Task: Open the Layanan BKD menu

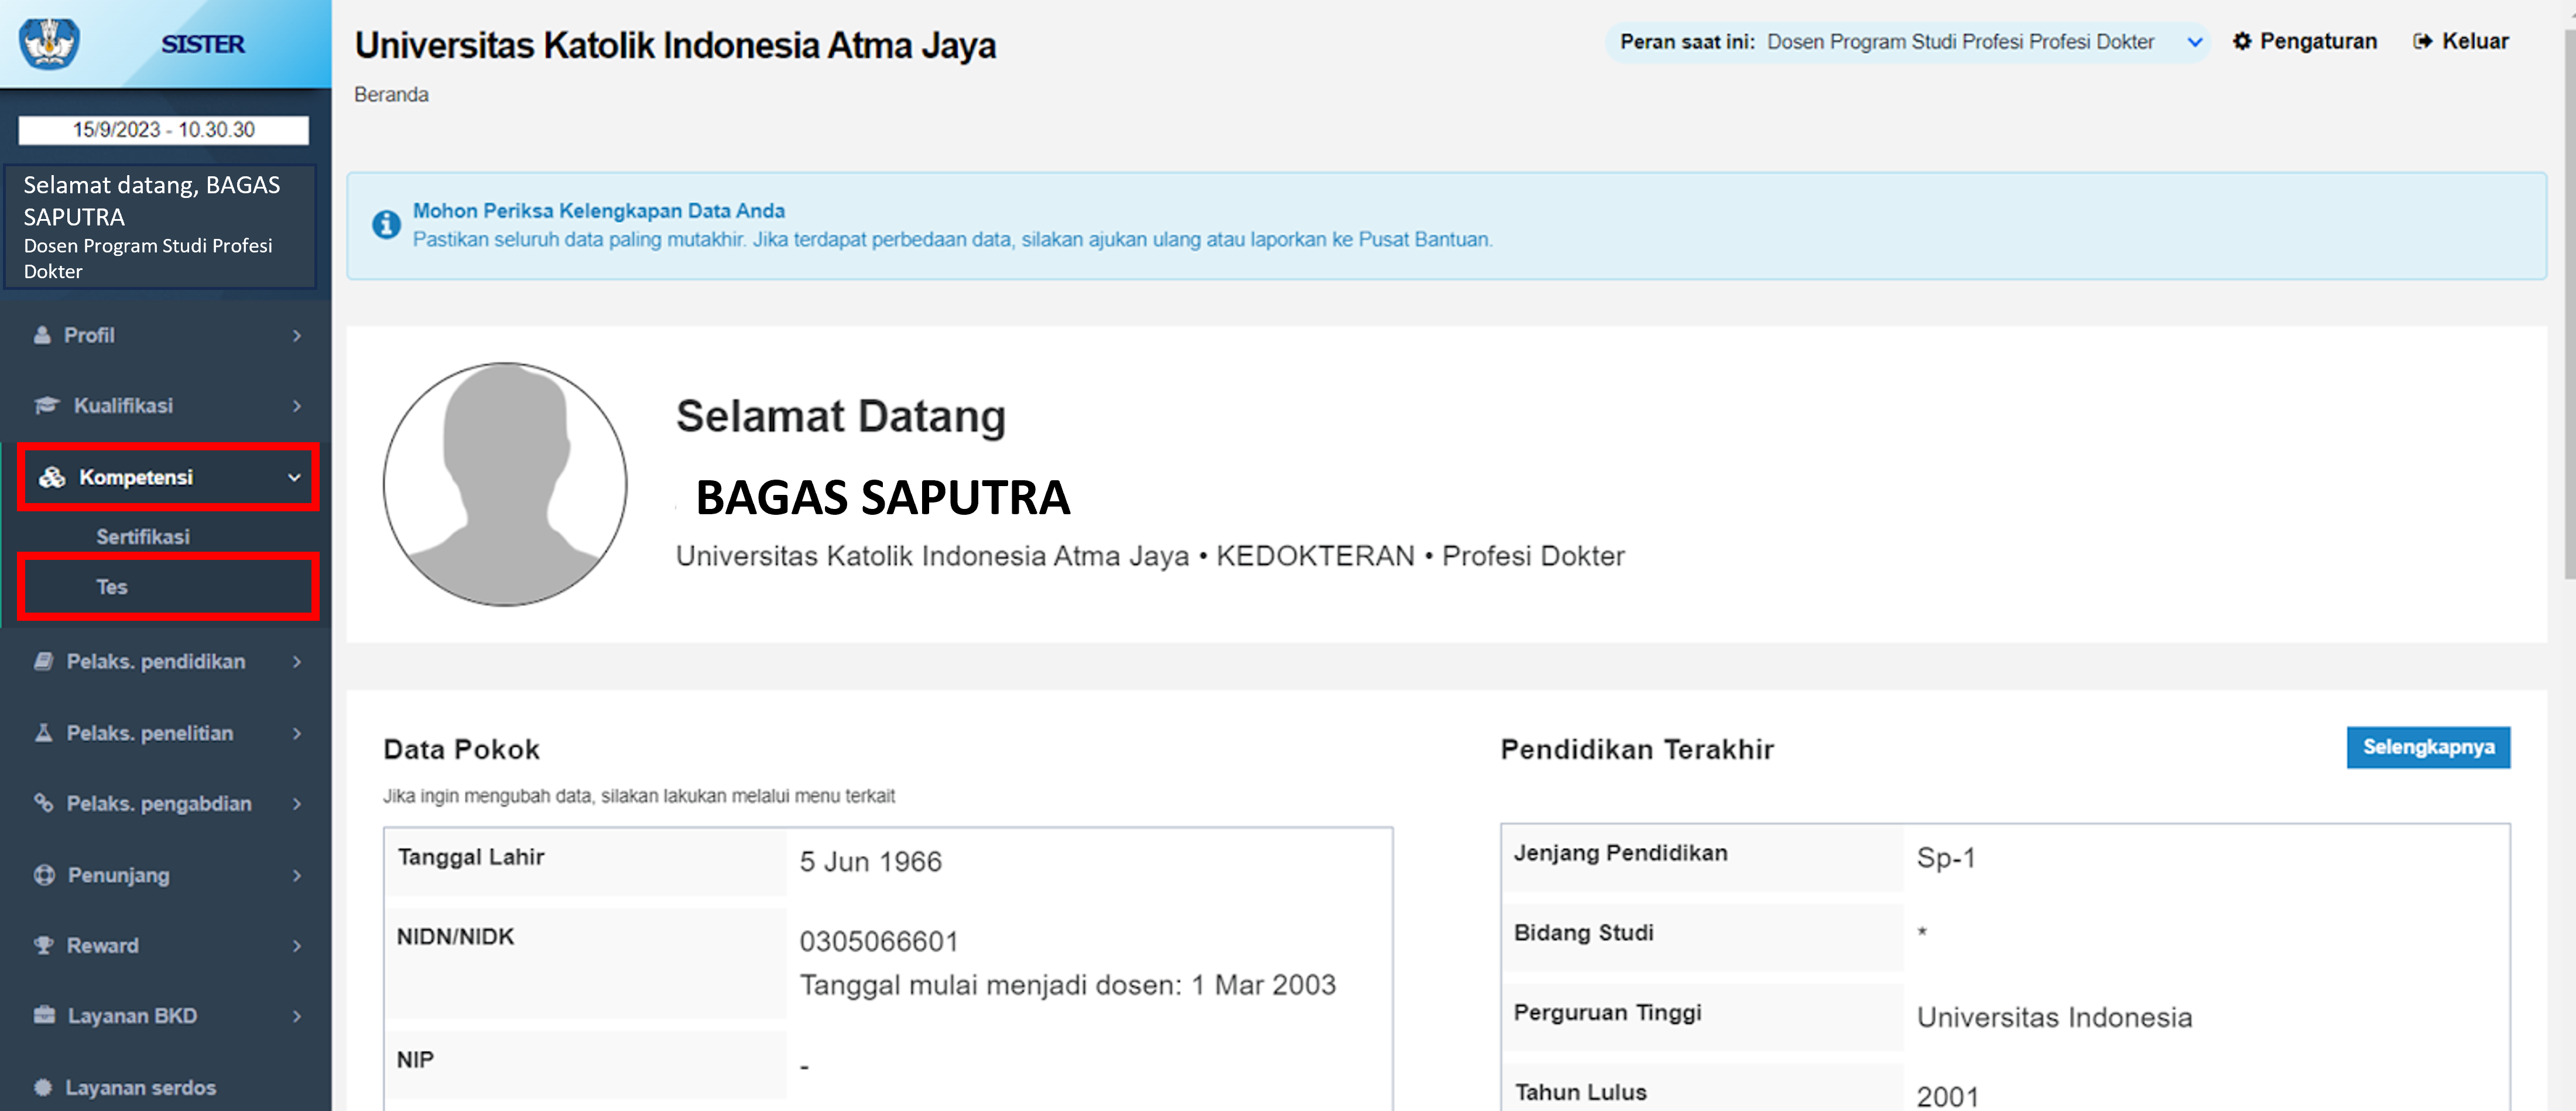Action: [x=166, y=1015]
